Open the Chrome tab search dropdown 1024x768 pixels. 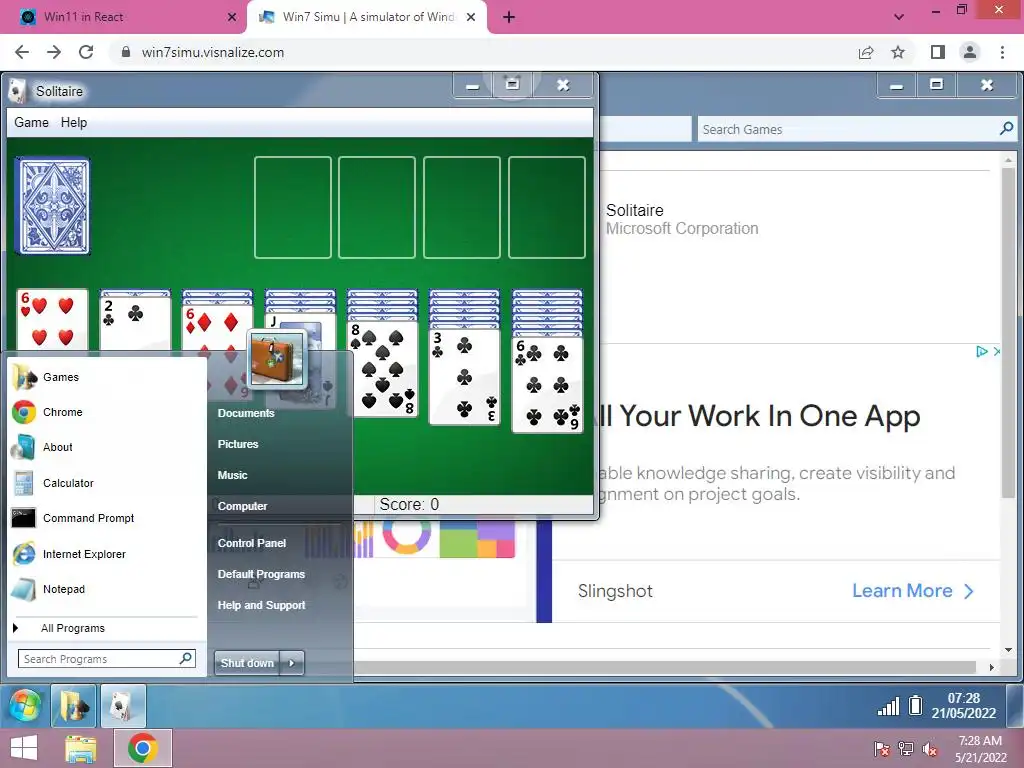(899, 17)
